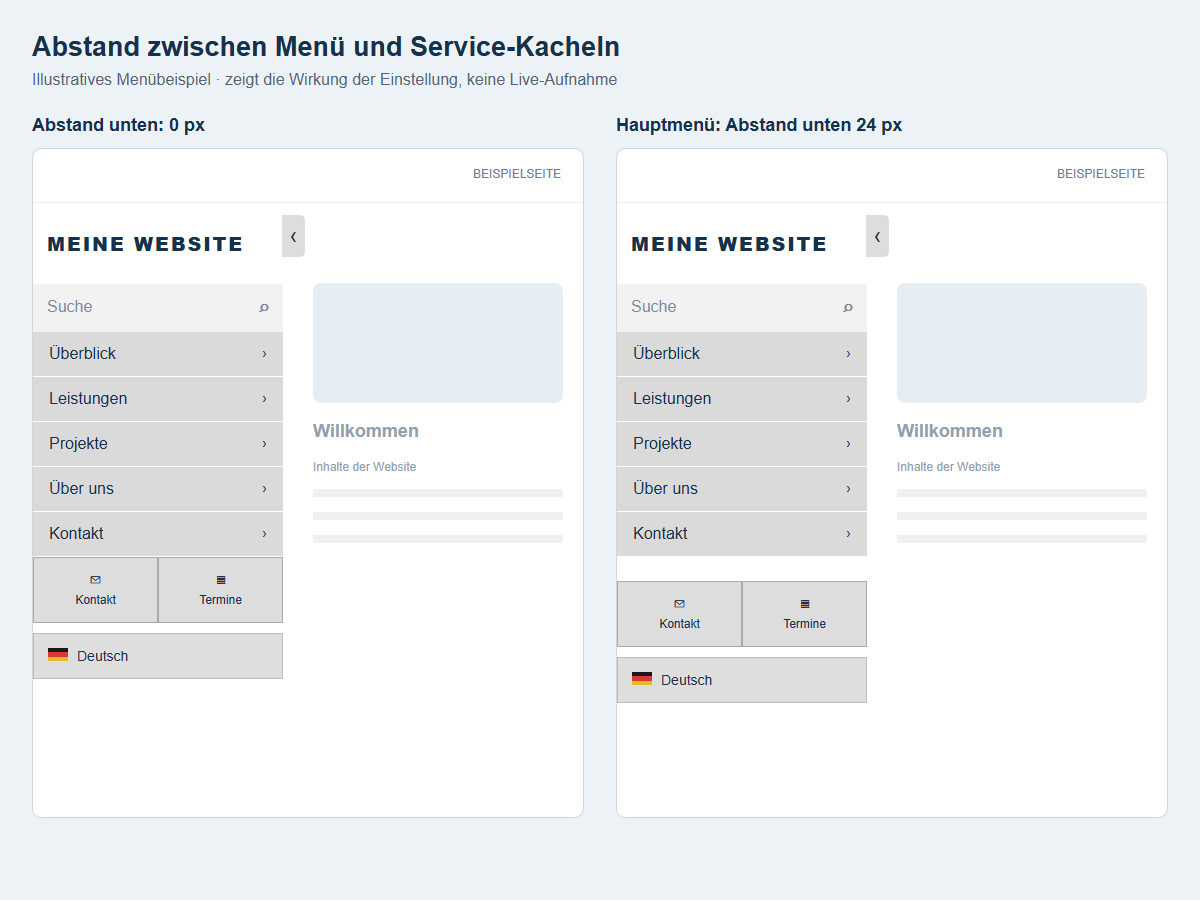Expand Überblick chevron in right menu

(x=848, y=354)
